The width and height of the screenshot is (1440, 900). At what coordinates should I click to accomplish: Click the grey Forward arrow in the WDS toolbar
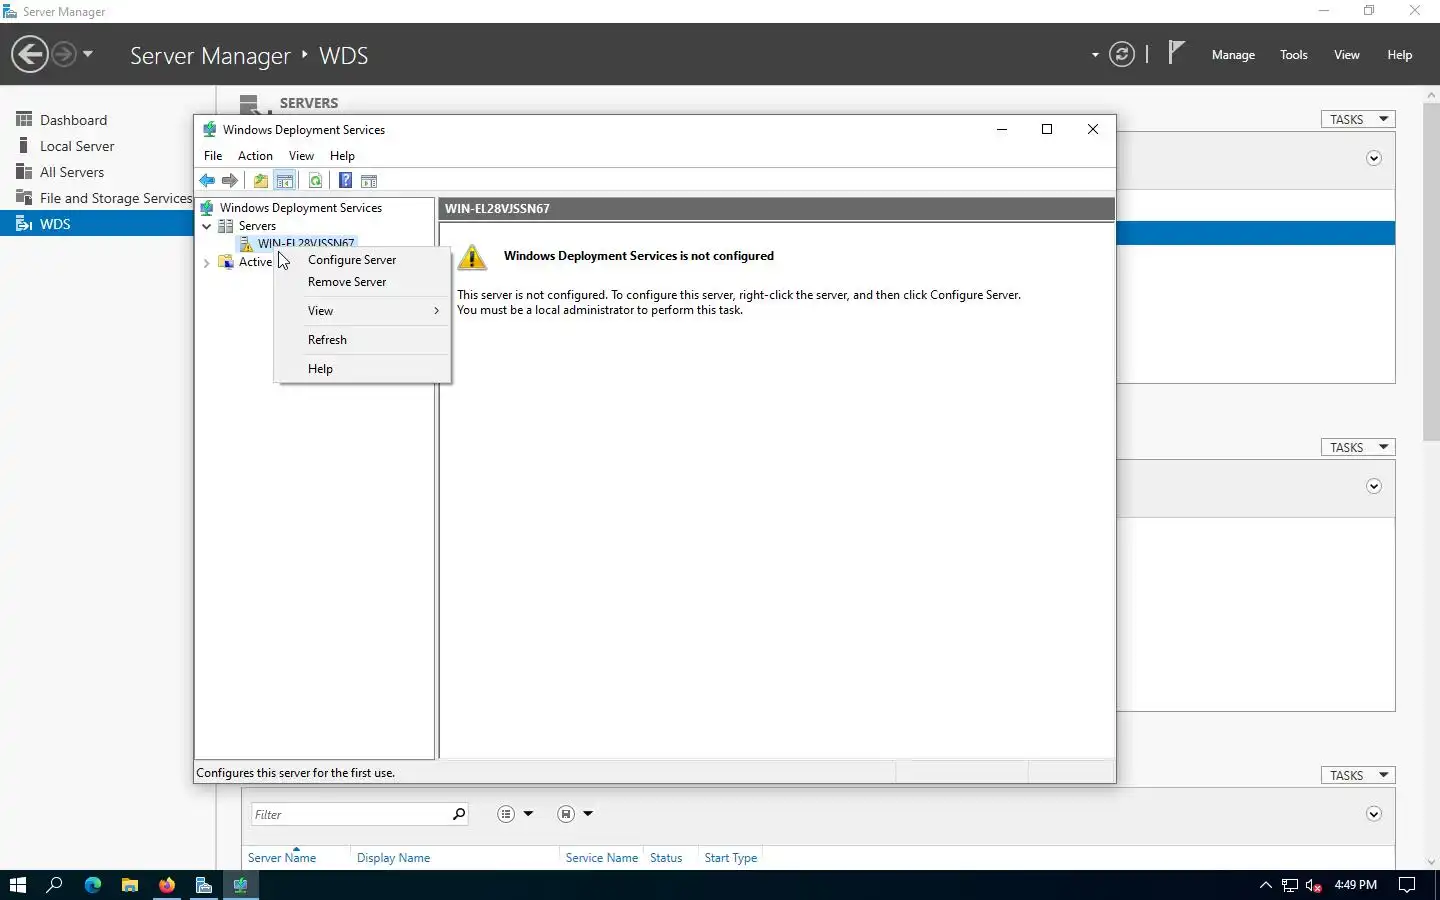pyautogui.click(x=230, y=181)
